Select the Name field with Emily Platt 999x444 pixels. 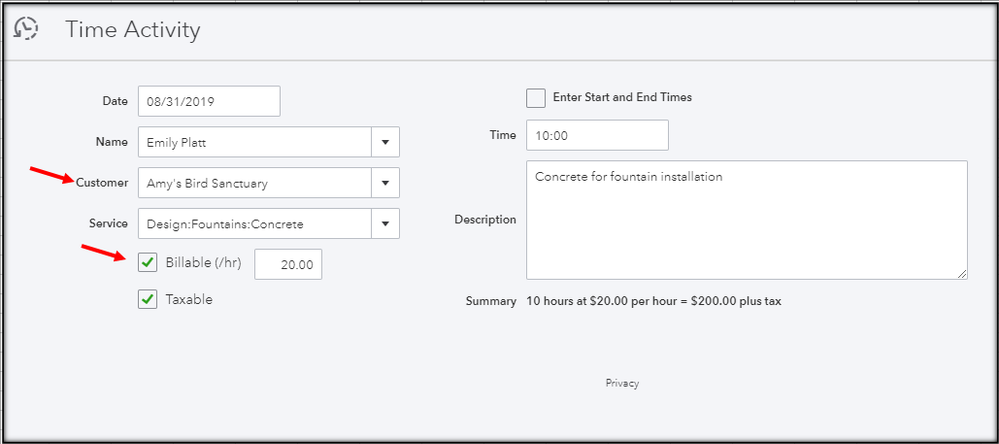coord(255,142)
